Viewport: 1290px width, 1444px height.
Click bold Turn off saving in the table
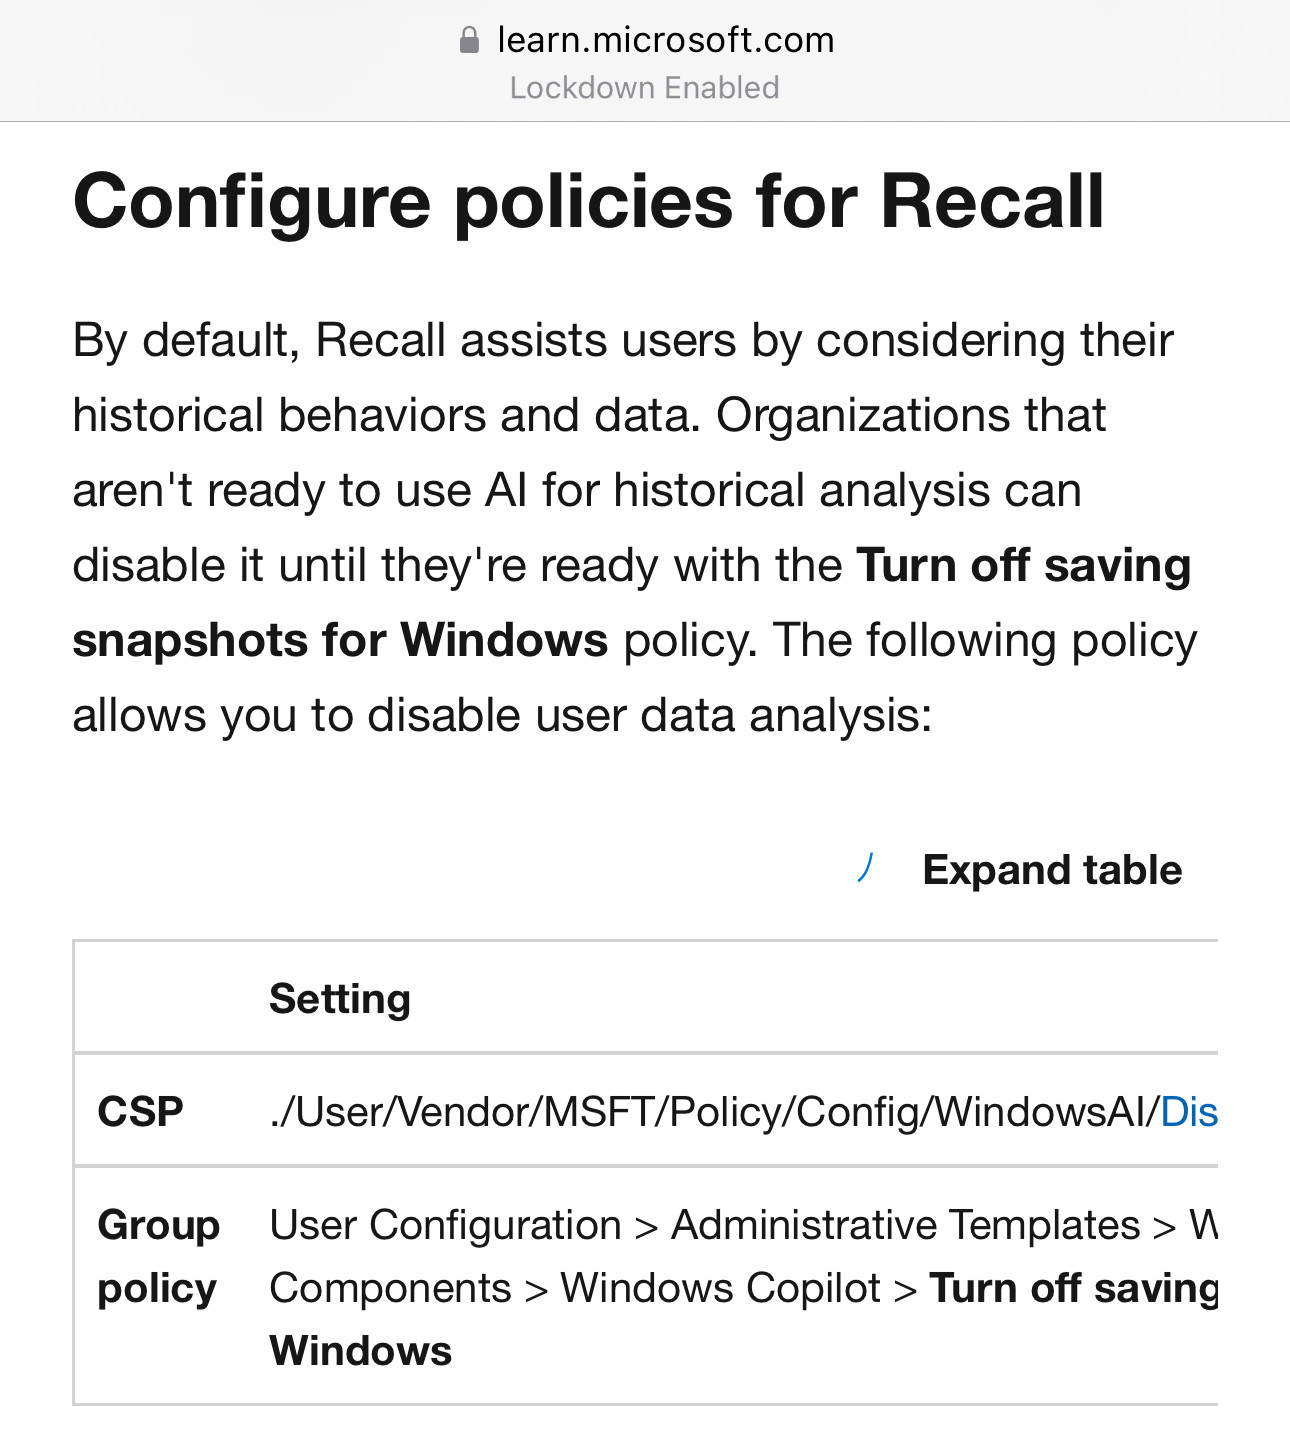(1073, 1288)
